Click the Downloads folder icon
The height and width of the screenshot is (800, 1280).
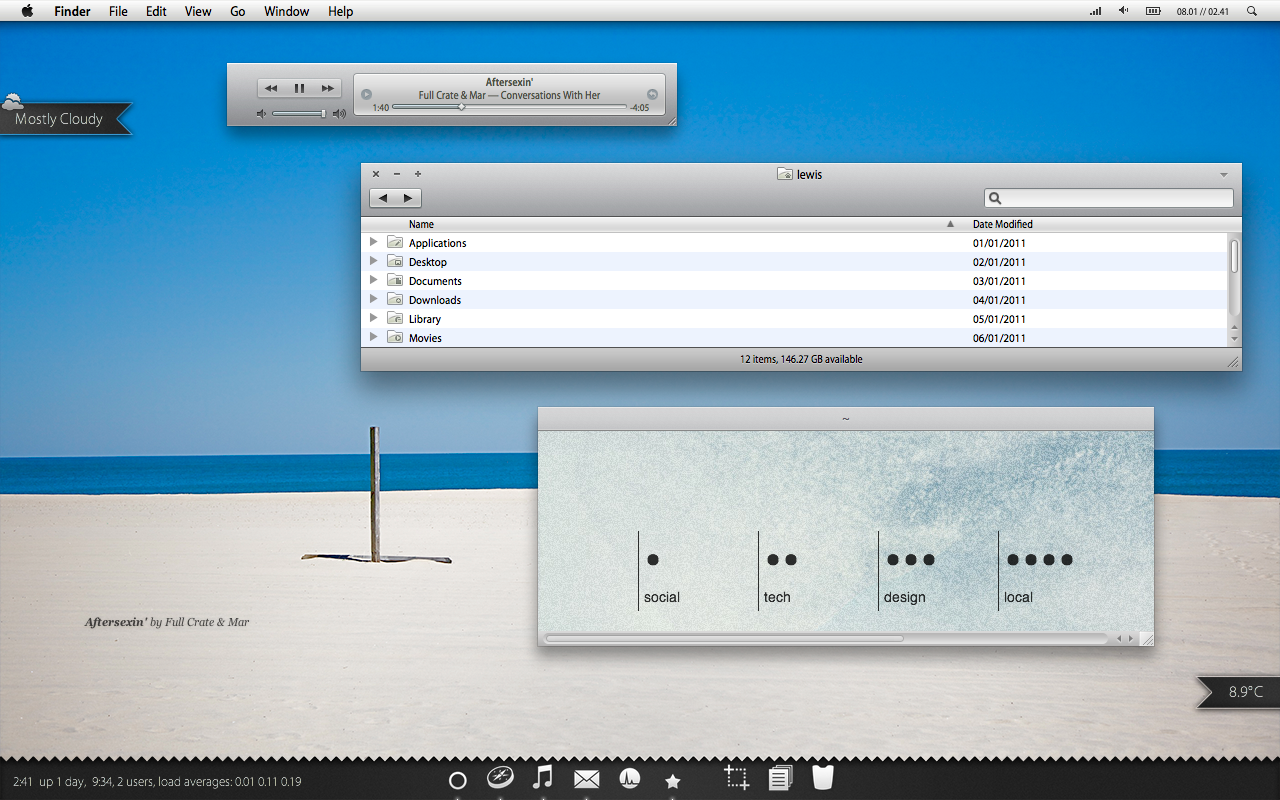click(x=395, y=300)
